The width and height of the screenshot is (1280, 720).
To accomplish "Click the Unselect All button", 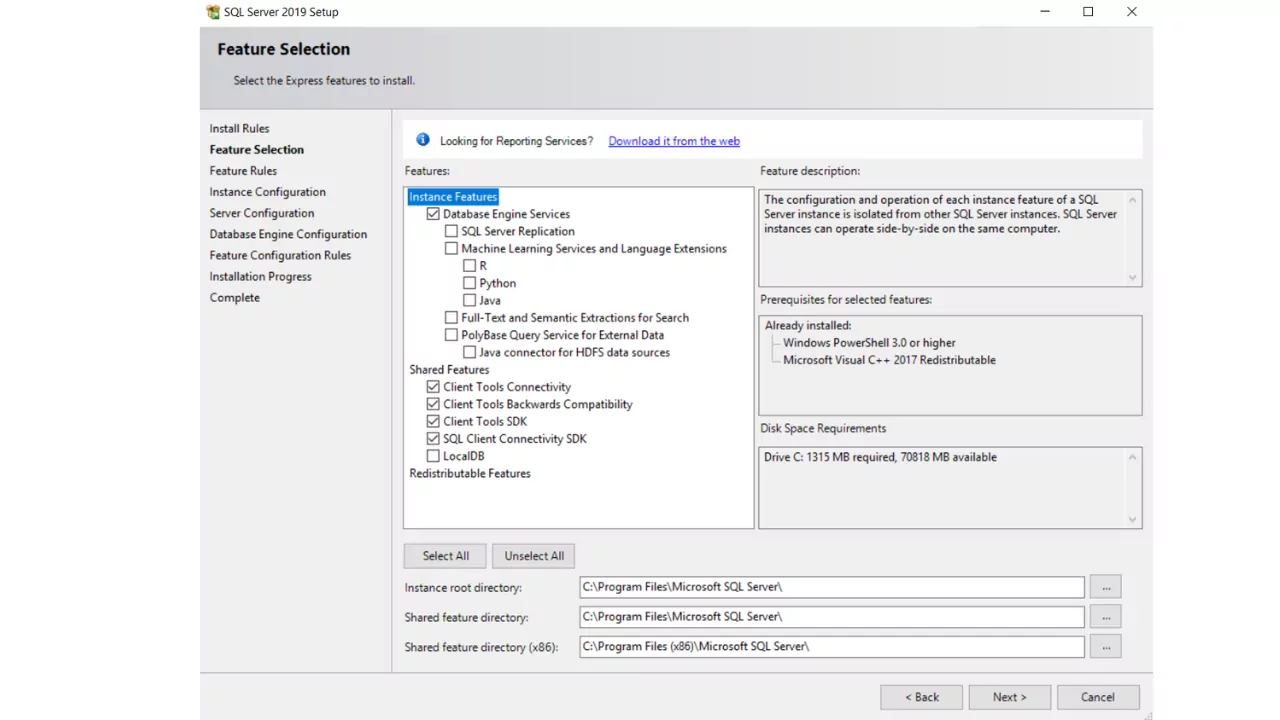I will tap(534, 556).
